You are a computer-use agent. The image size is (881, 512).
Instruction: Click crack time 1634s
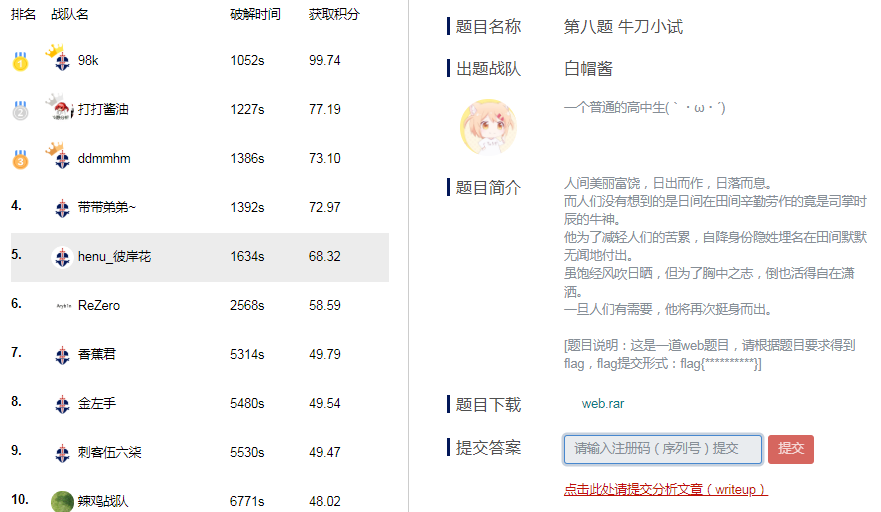tap(247, 257)
